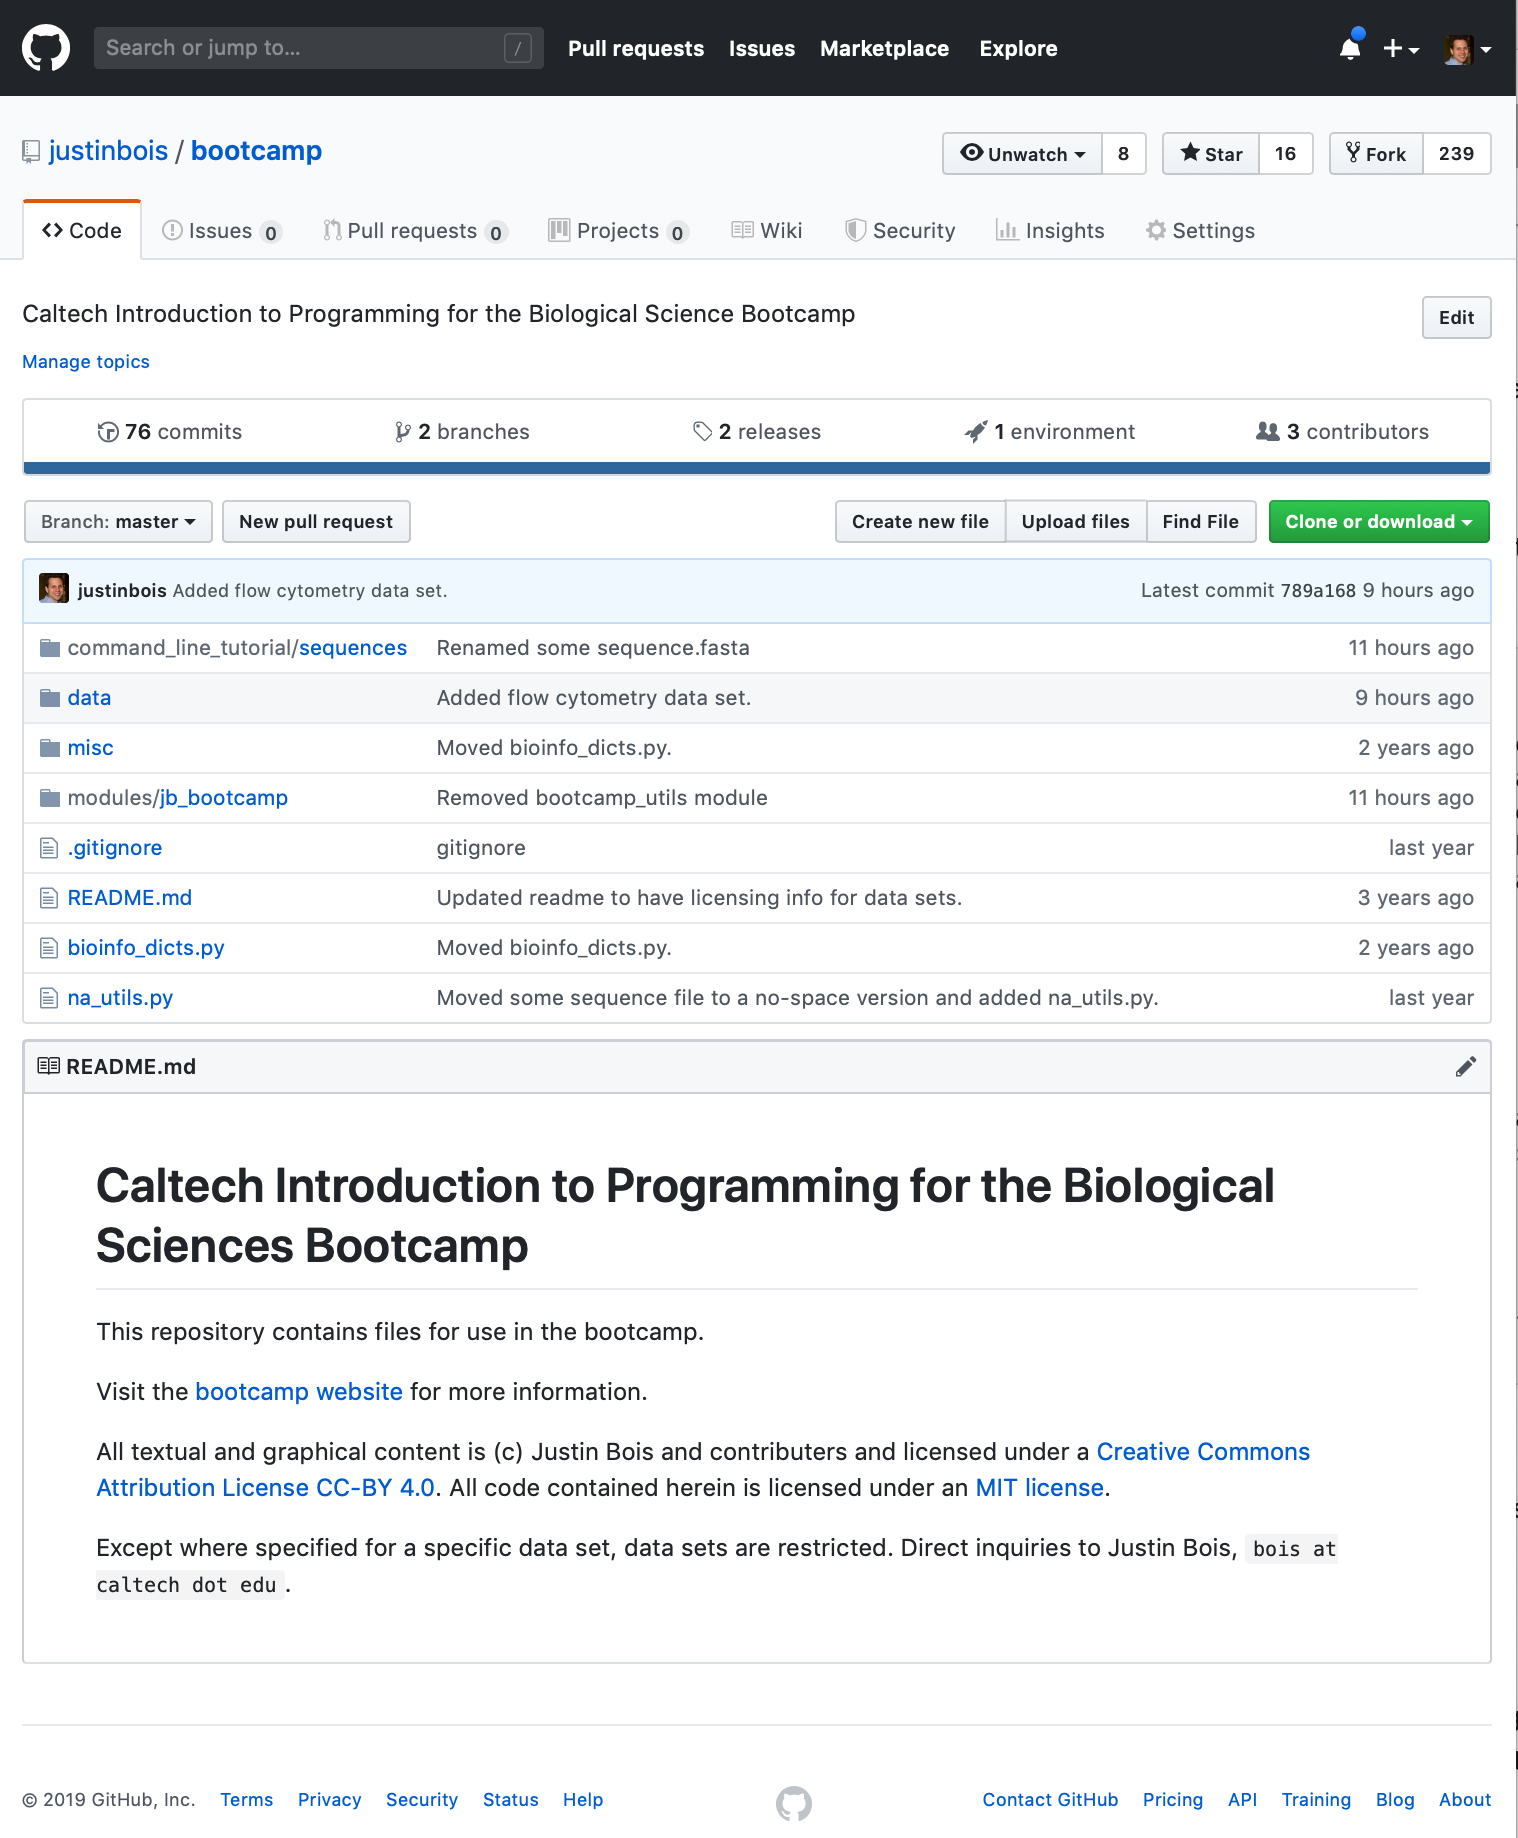Open Pricing in the footer
1518x1838 pixels.
coord(1173,1800)
